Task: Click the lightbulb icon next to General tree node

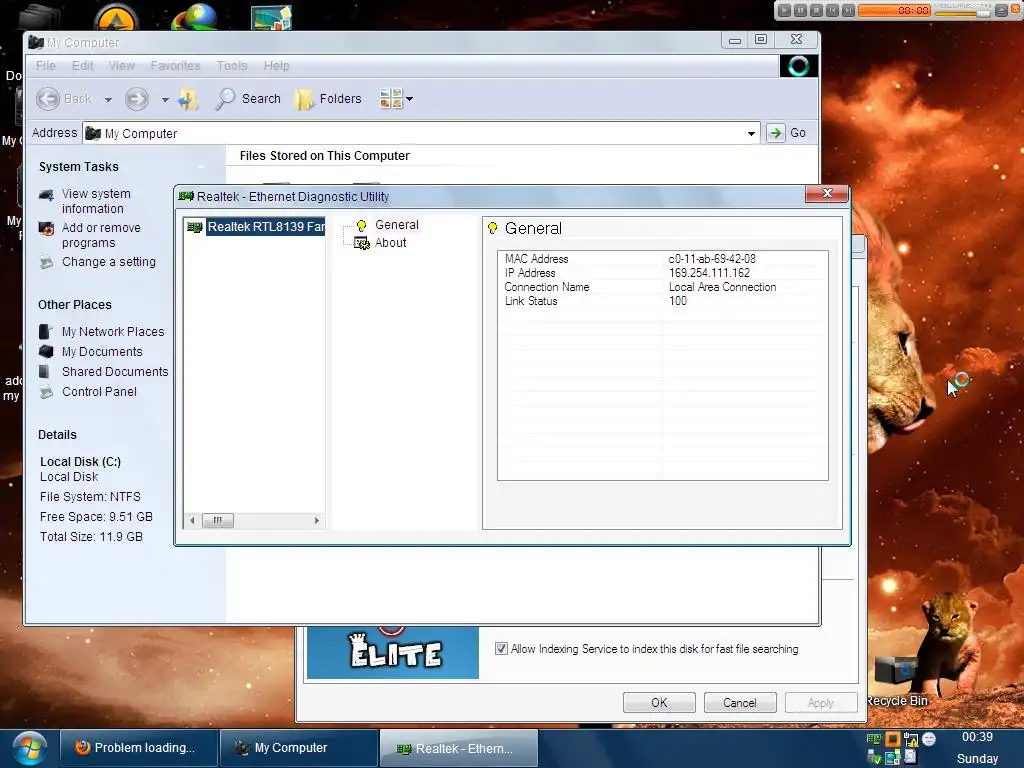Action: tap(361, 225)
